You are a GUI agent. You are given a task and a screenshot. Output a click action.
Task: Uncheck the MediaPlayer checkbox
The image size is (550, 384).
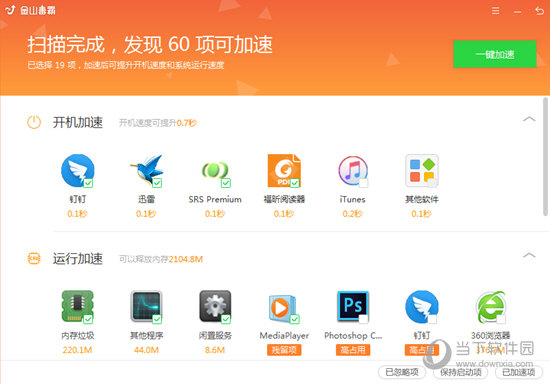click(x=295, y=319)
